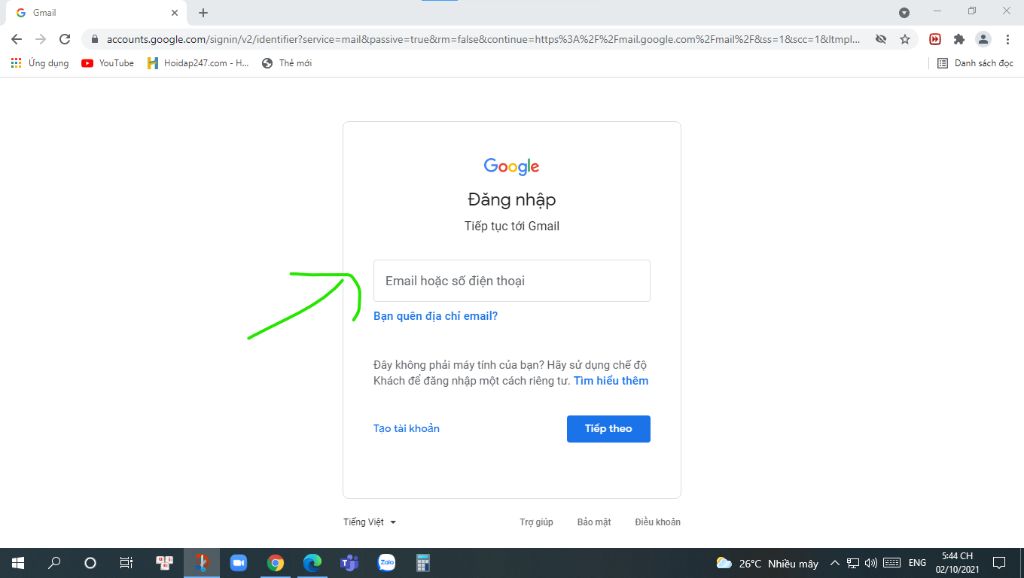Image resolution: width=1024 pixels, height=578 pixels.
Task: Select the URL in the address bar
Action: pos(483,39)
